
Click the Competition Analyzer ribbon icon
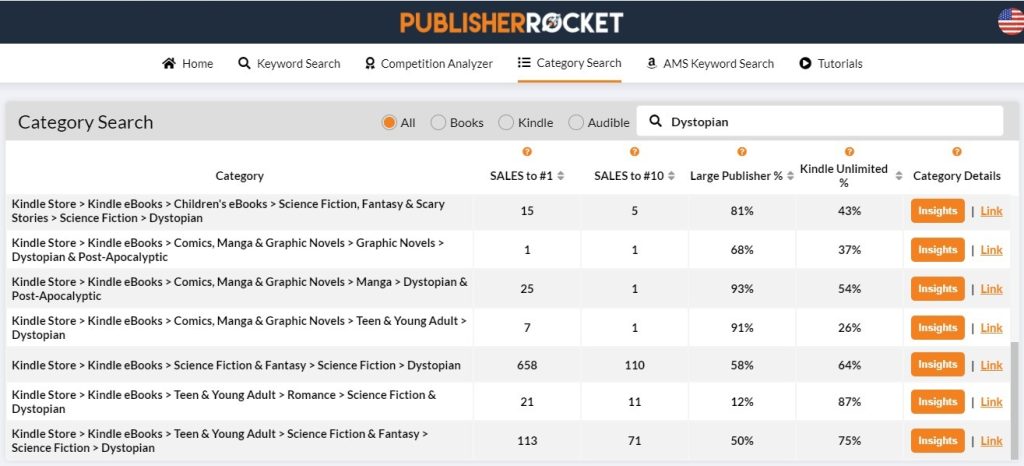click(x=370, y=63)
